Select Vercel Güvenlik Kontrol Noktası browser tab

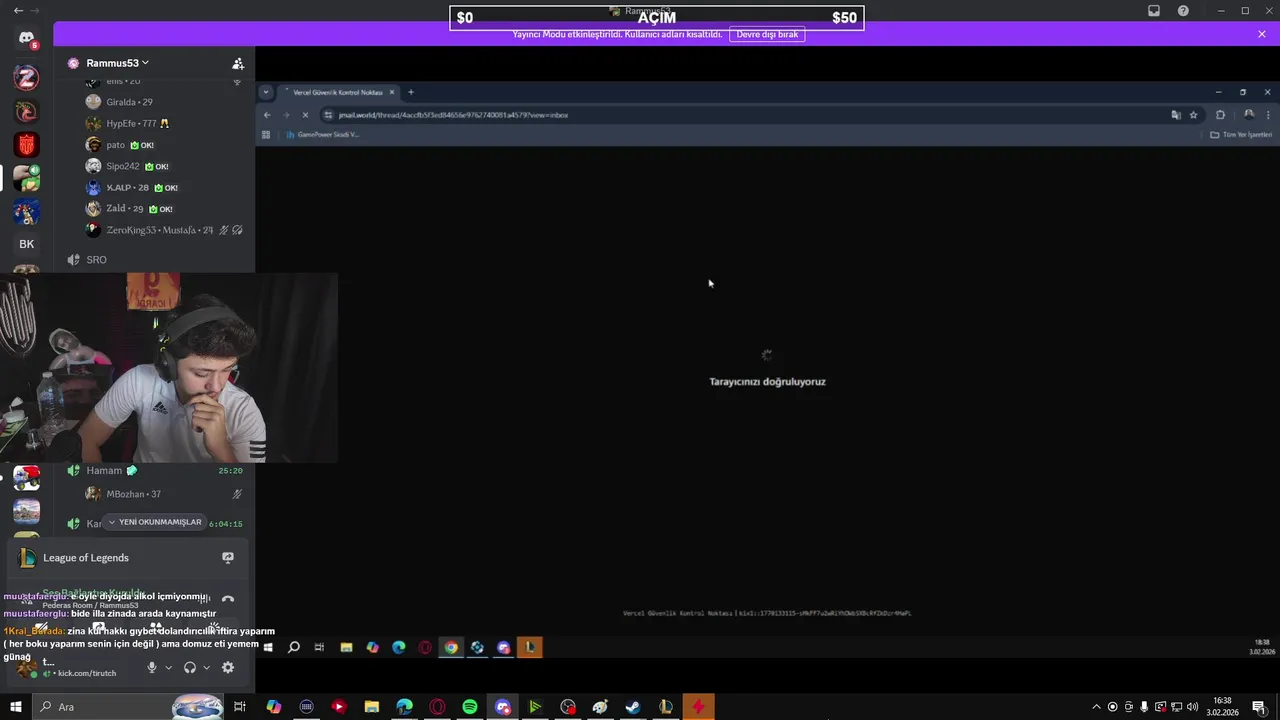point(338,92)
